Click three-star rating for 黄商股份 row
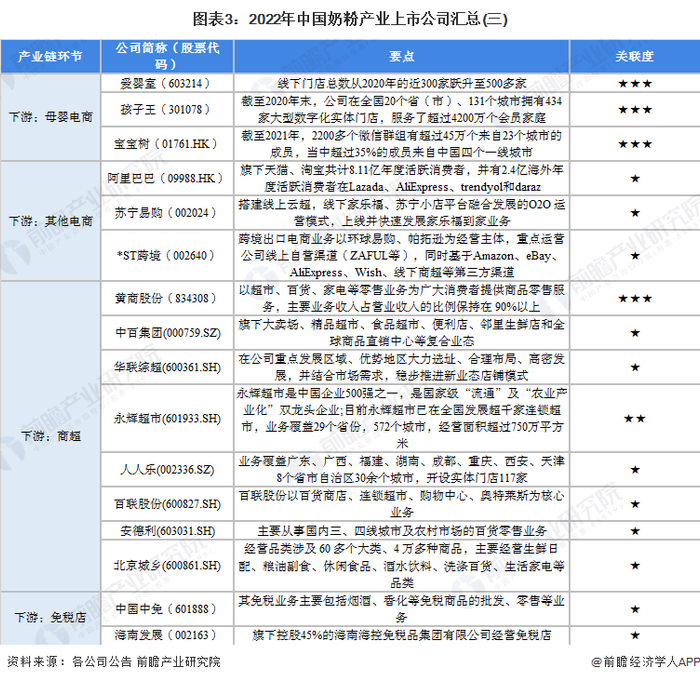 (635, 299)
